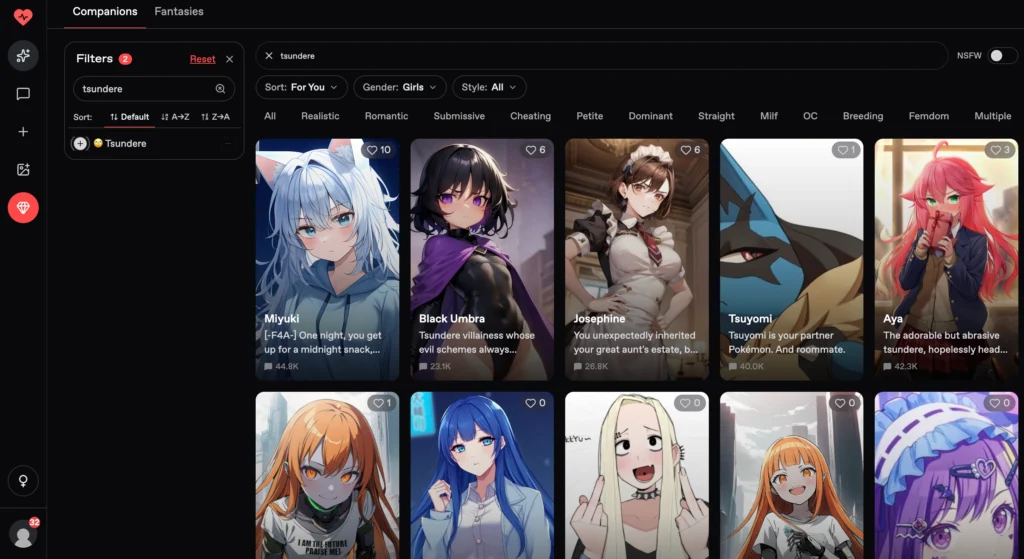Select the Straight category tab

716,116
